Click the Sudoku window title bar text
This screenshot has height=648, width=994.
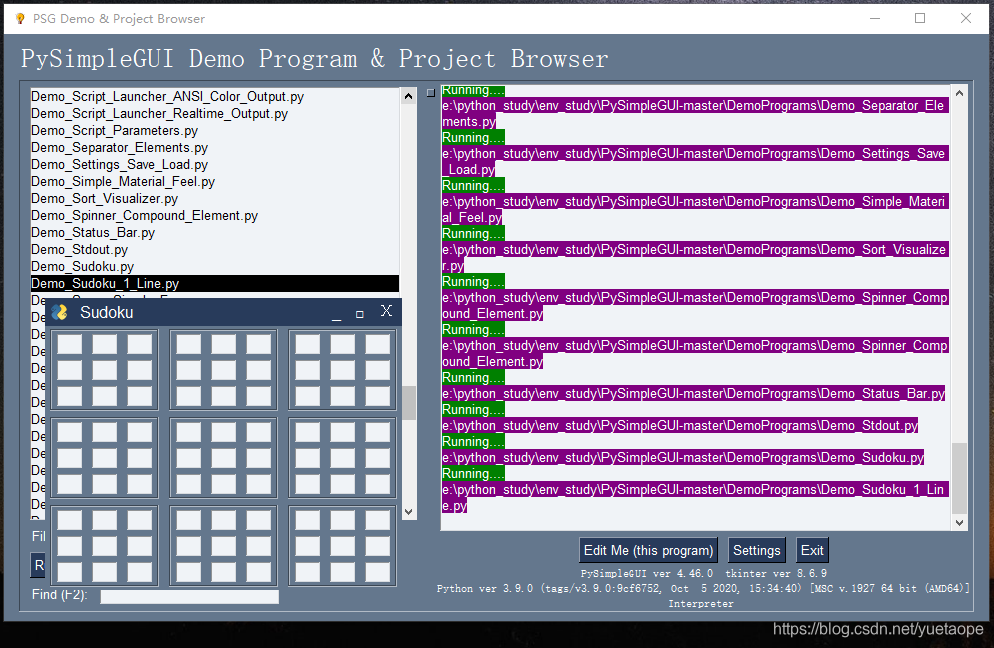106,313
